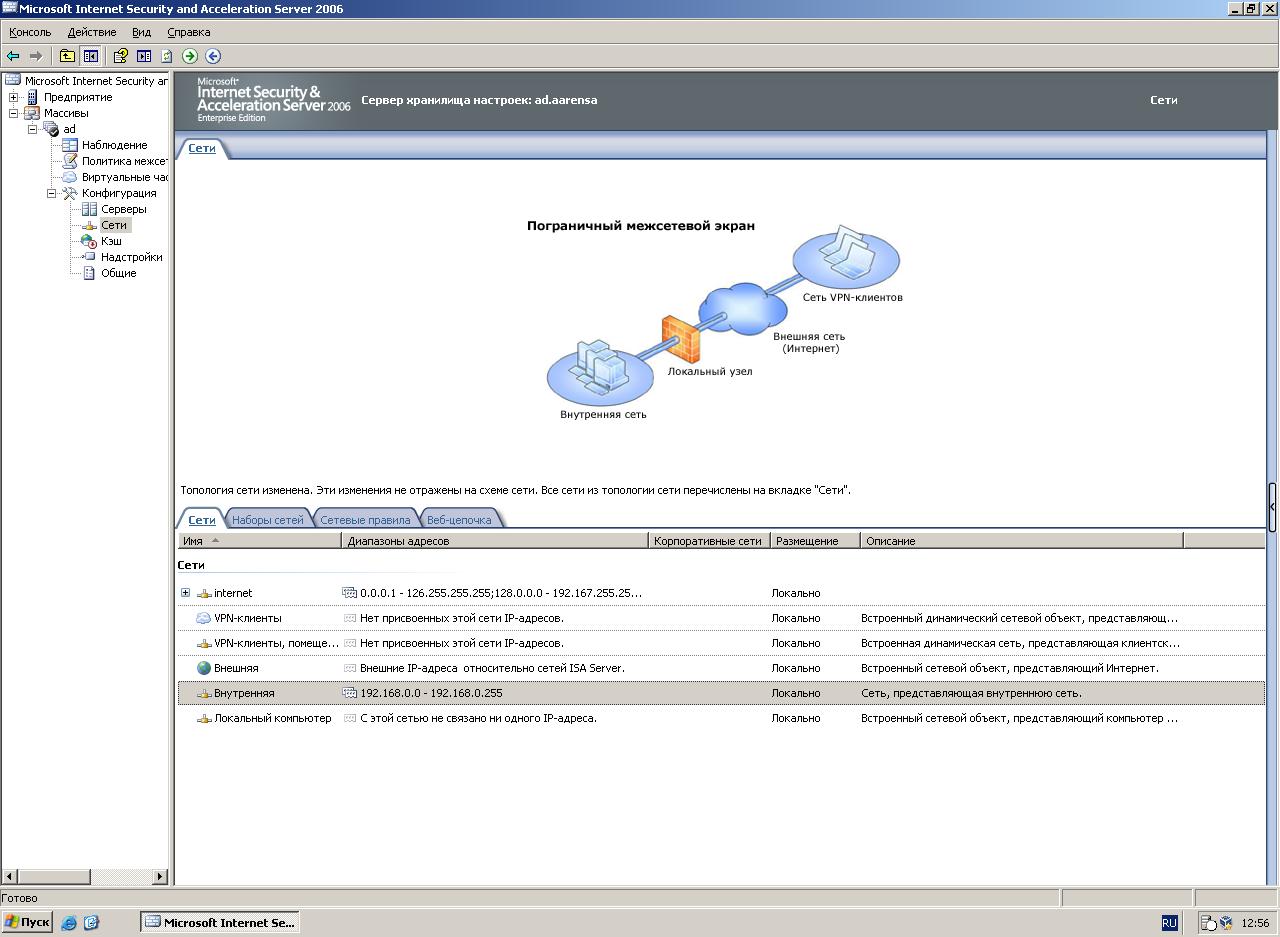Click the green right arrow toolbar icon
This screenshot has width=1280, height=937.
point(190,56)
